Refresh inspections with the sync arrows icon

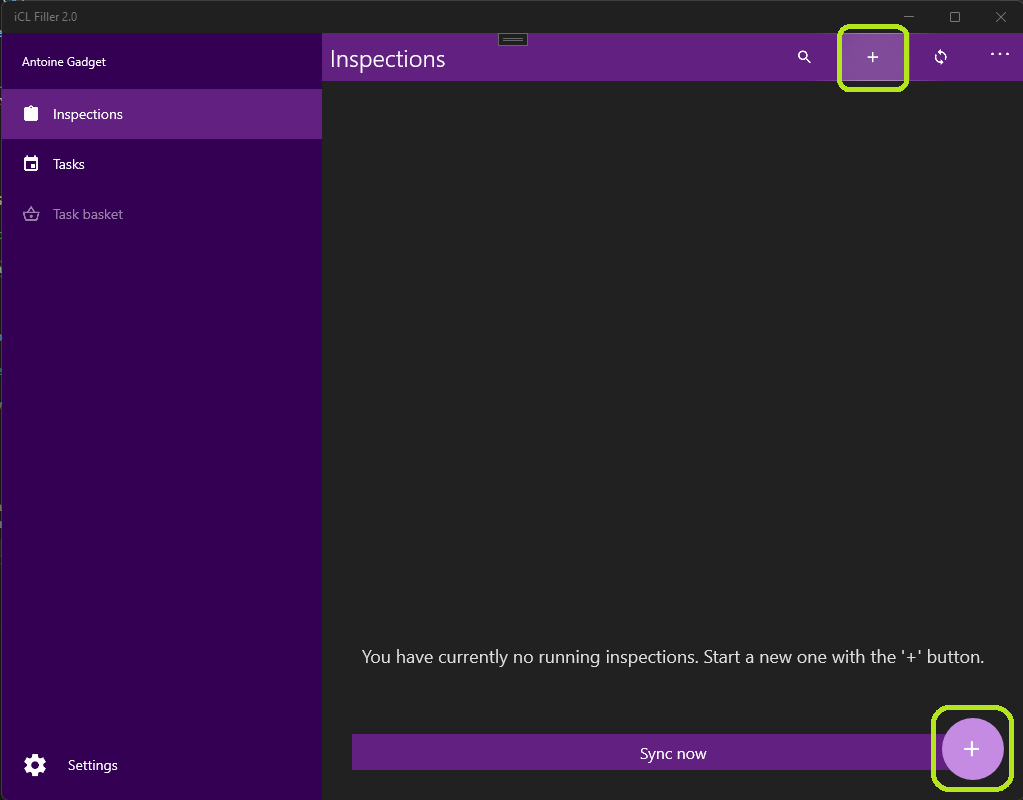click(940, 57)
